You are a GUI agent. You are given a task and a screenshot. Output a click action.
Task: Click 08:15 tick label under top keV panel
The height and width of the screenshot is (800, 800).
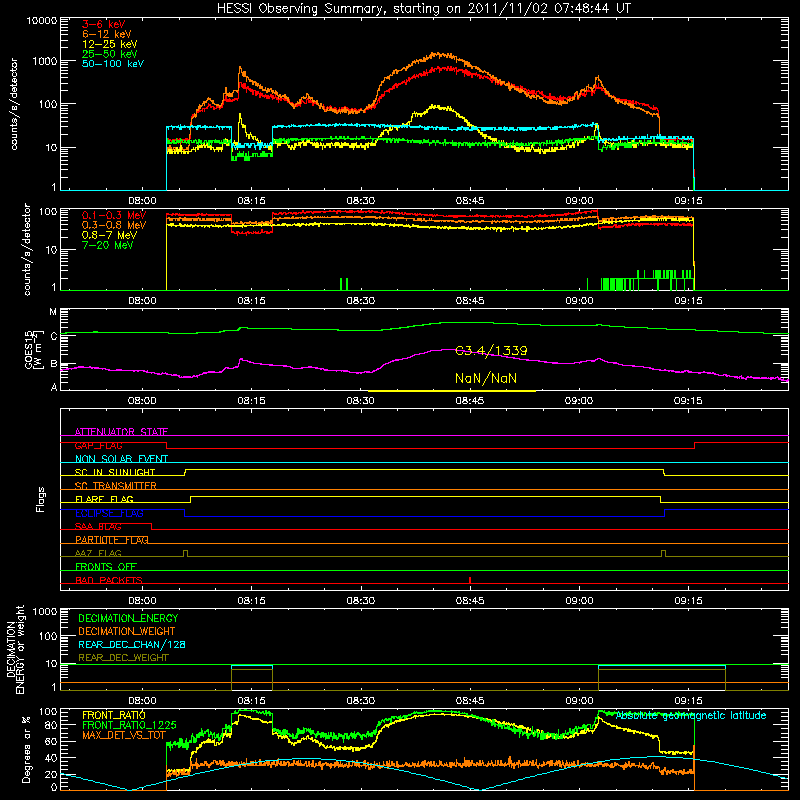coord(252,201)
